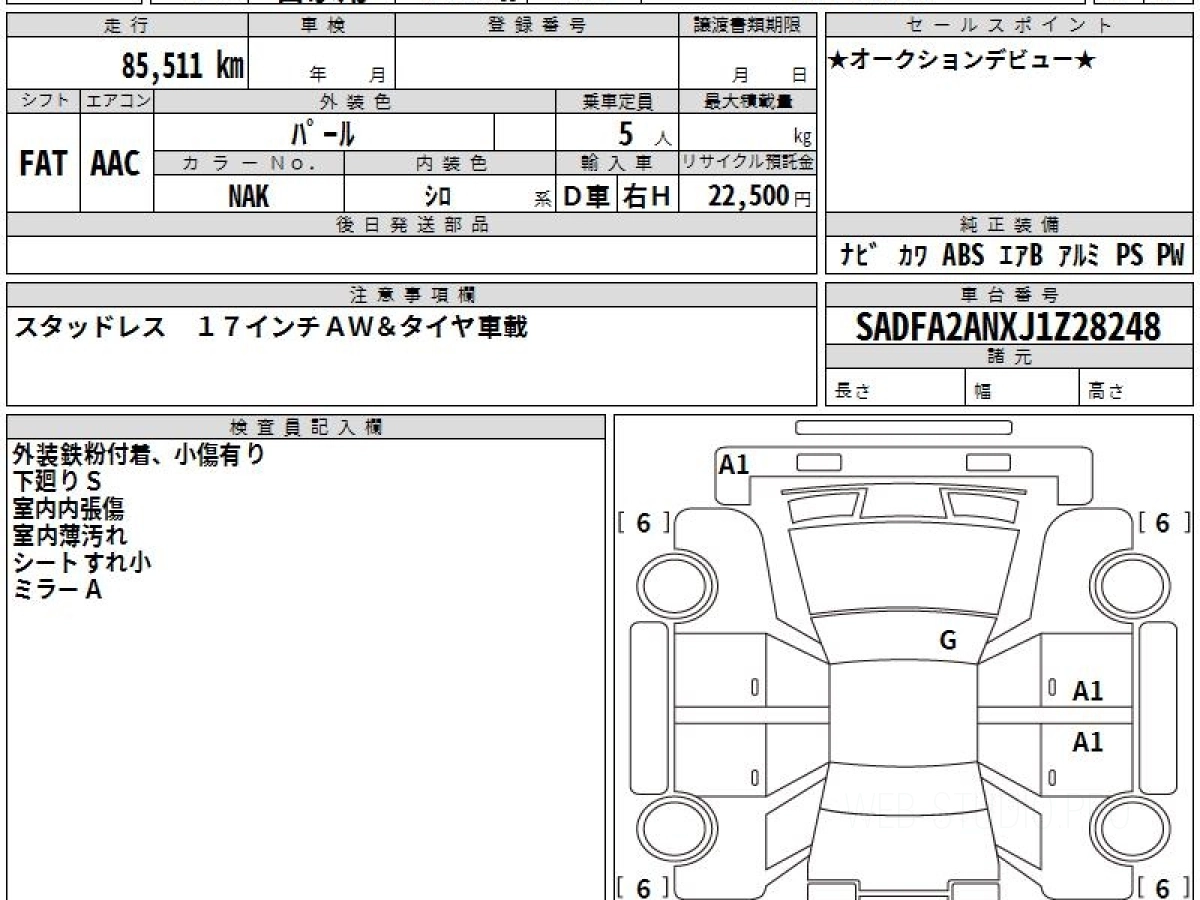Select the PW equipment entry
The width and height of the screenshot is (1200, 900).
(x=1170, y=256)
